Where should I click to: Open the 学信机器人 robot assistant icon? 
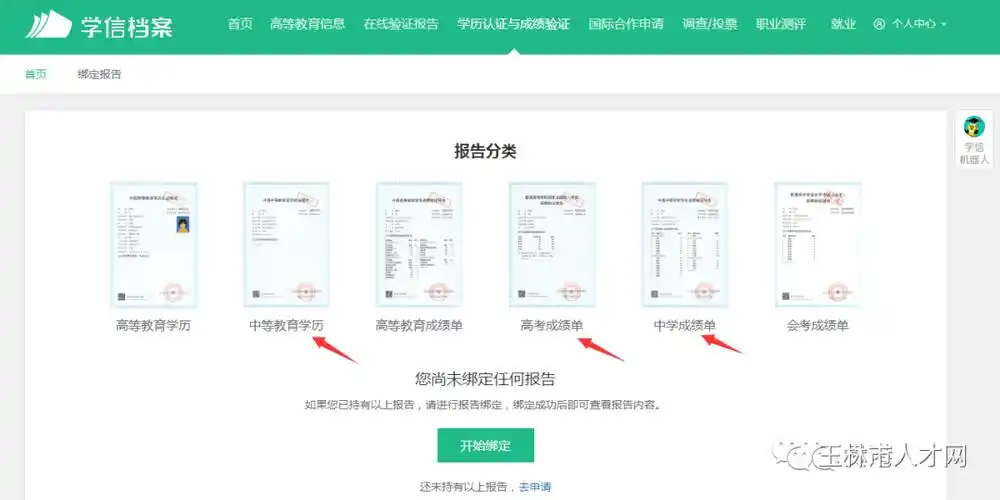(x=974, y=126)
